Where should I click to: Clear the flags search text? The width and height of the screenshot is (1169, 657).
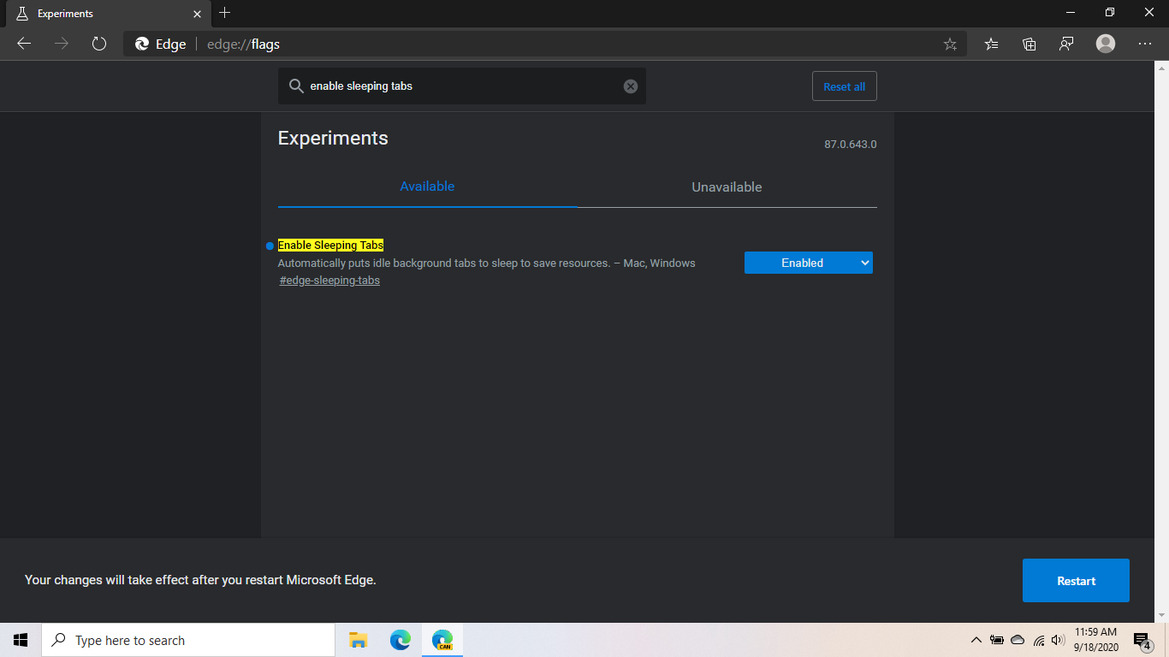point(631,87)
